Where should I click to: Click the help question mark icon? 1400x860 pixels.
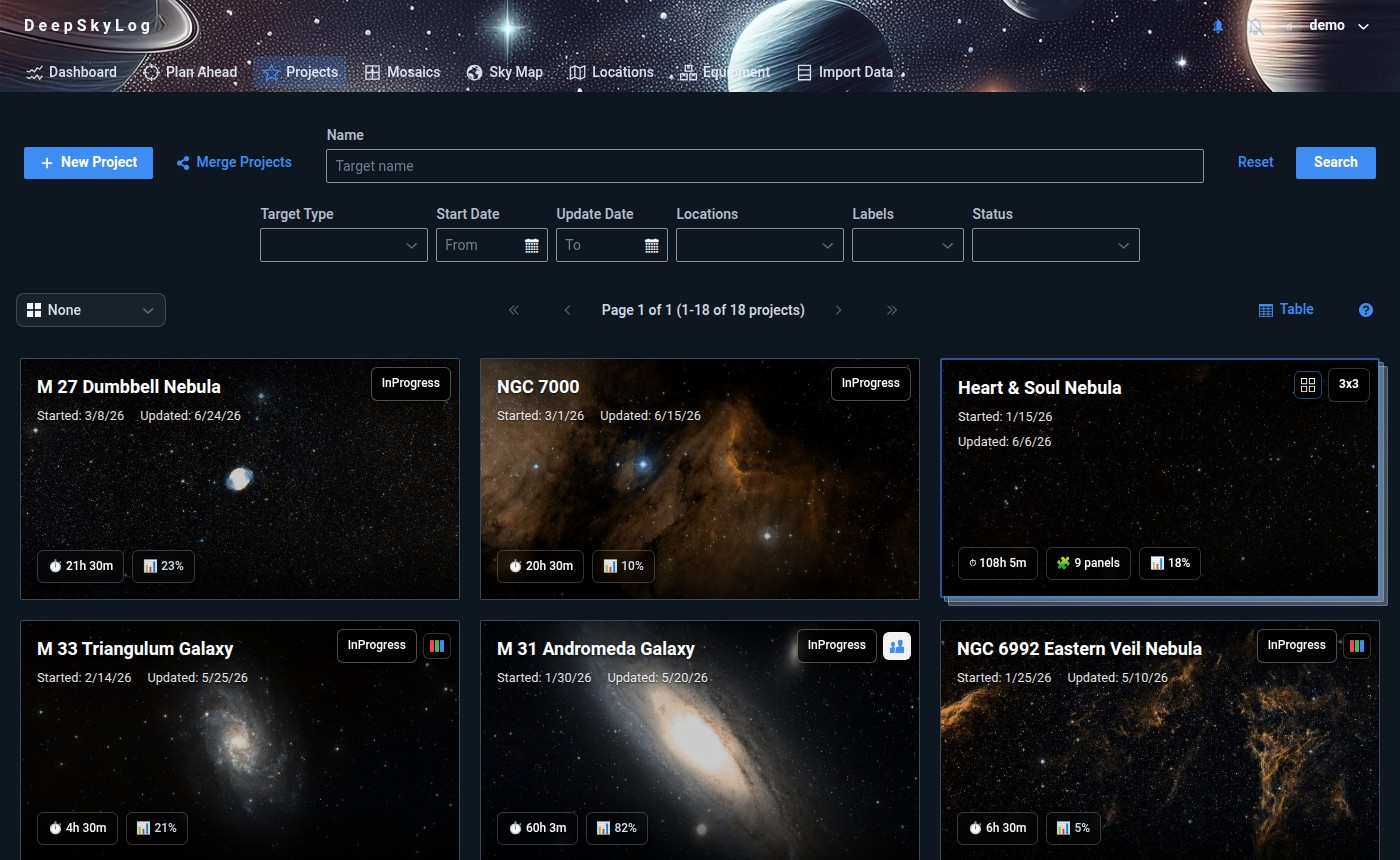1366,310
